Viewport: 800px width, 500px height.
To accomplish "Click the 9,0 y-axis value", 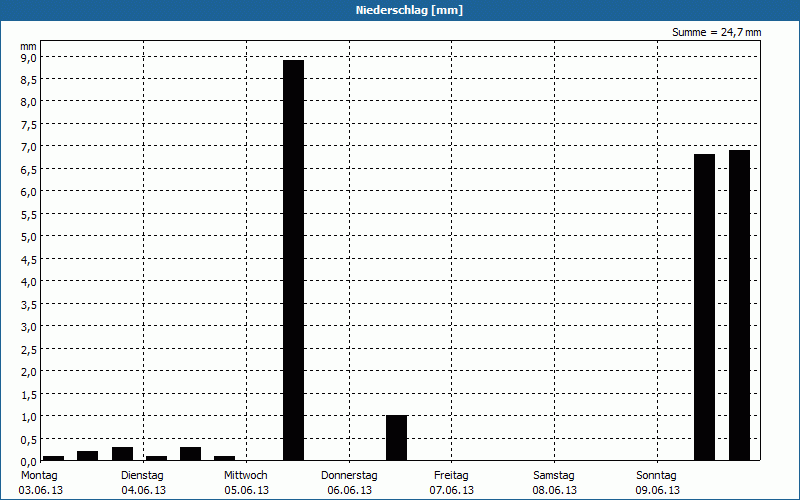I will pyautogui.click(x=29, y=57).
